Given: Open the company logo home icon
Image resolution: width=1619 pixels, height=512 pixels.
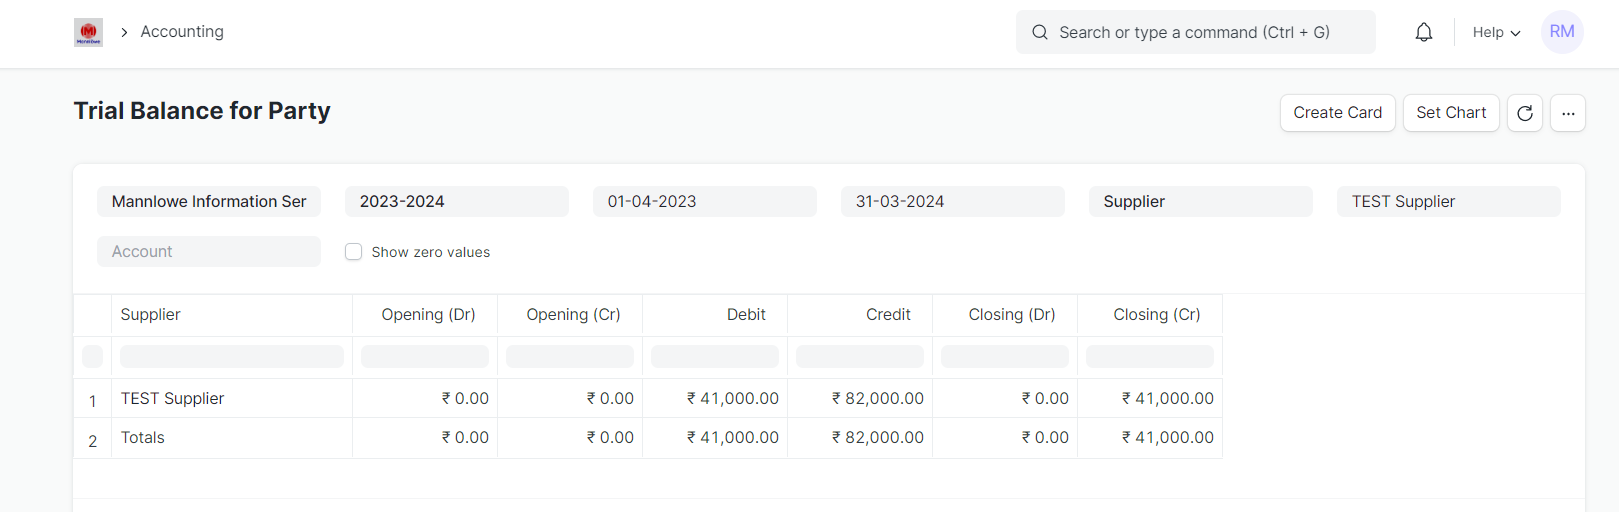Looking at the screenshot, I should 88,32.
